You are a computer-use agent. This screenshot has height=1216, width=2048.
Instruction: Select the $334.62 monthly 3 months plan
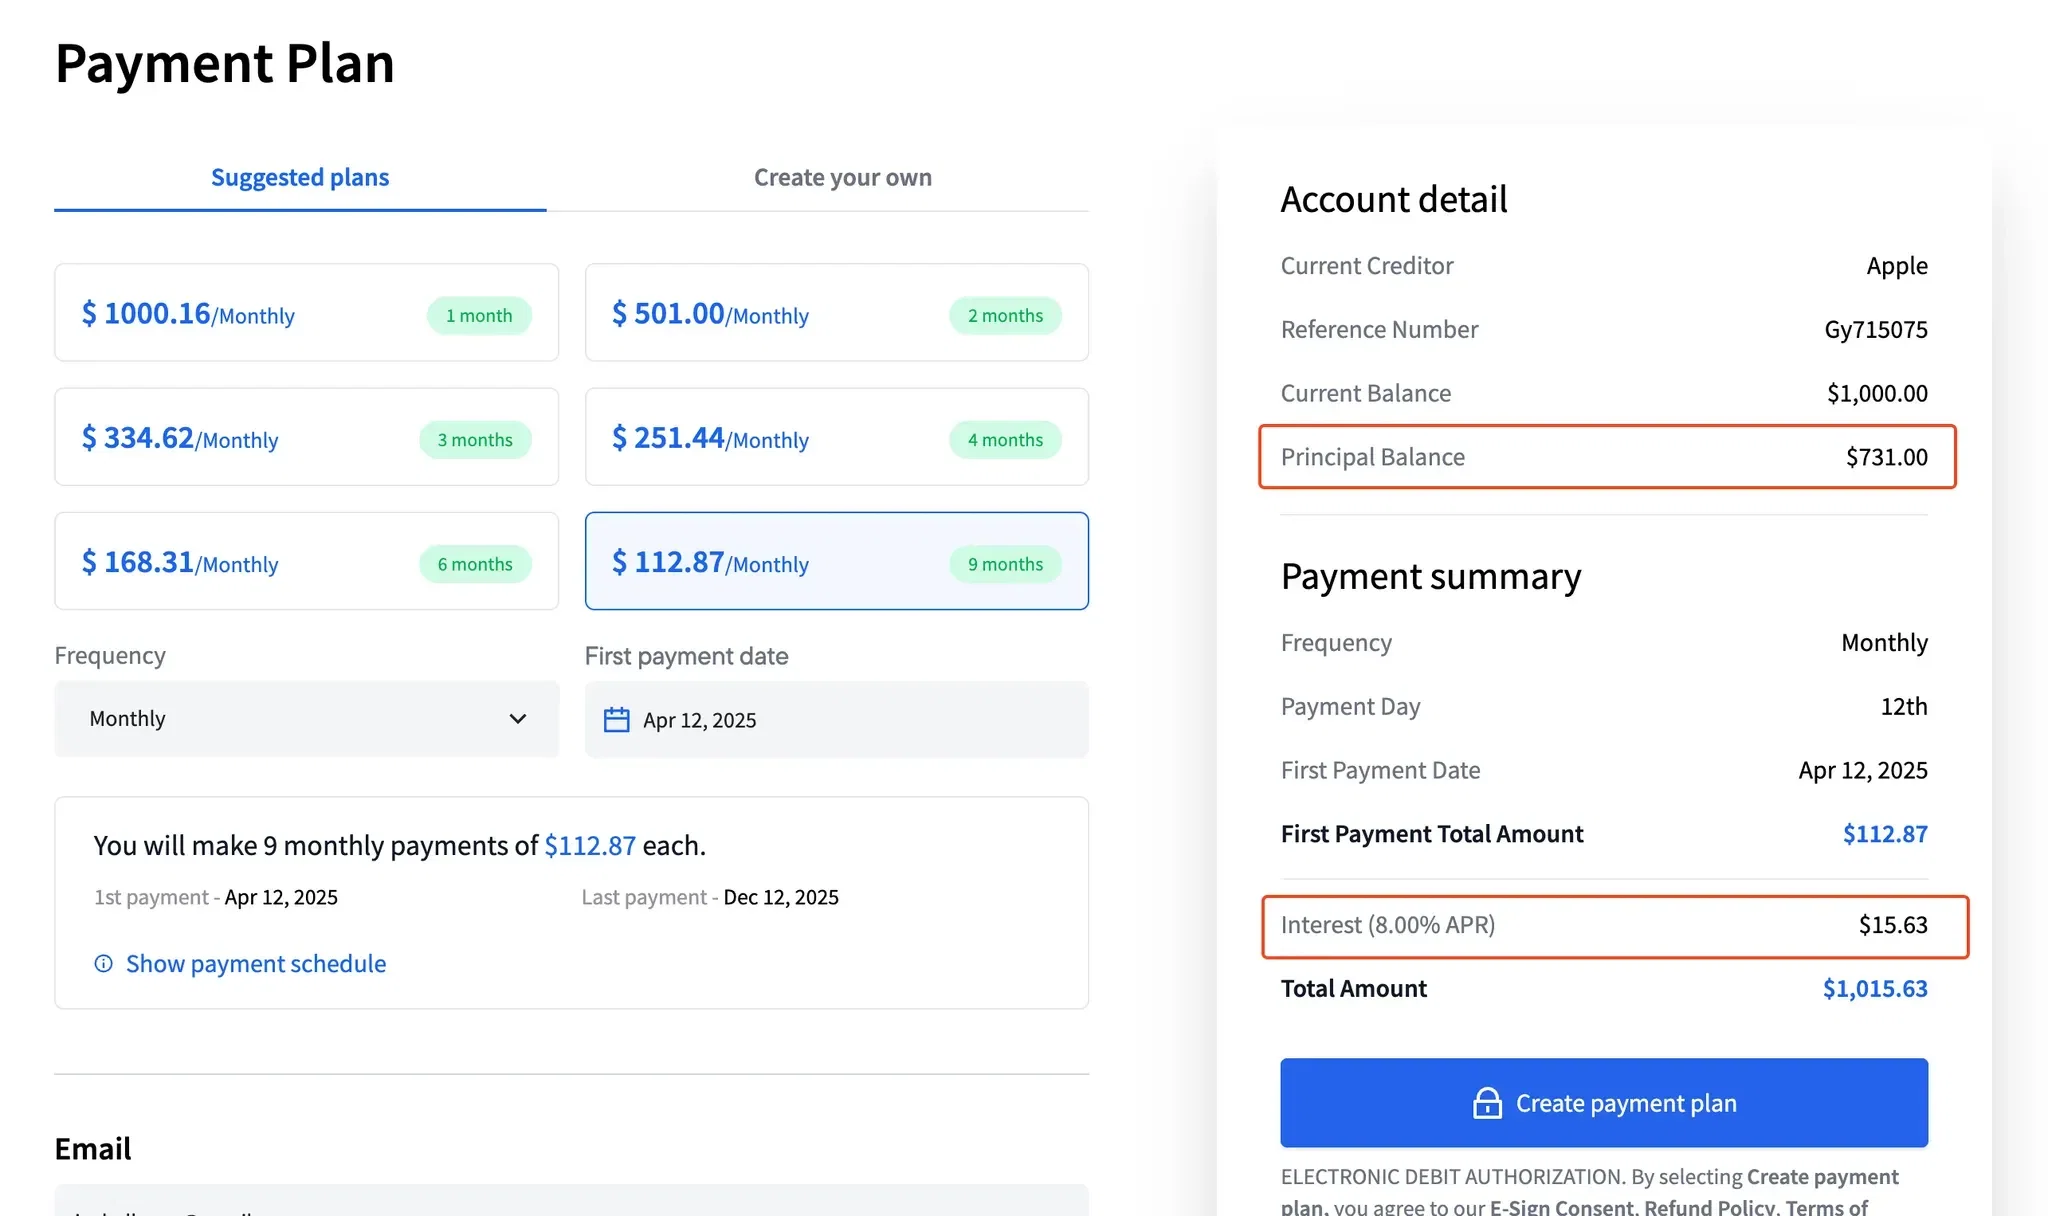307,437
